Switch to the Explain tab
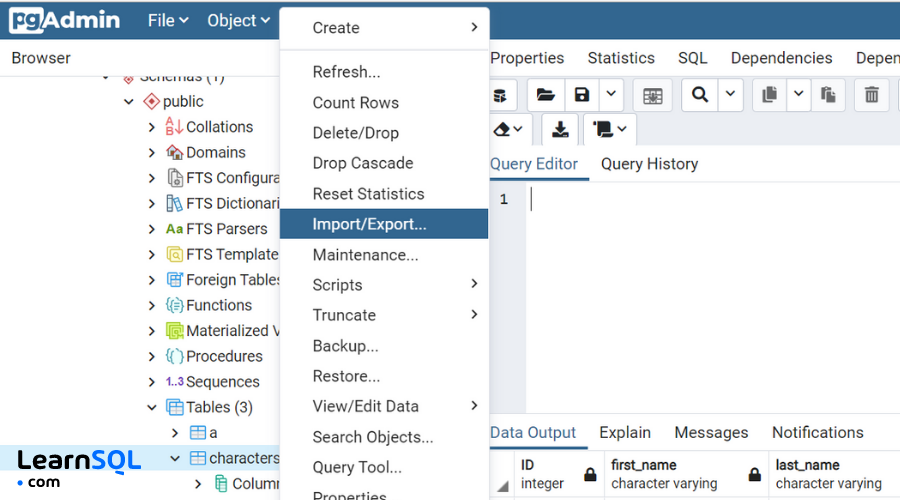 click(625, 432)
